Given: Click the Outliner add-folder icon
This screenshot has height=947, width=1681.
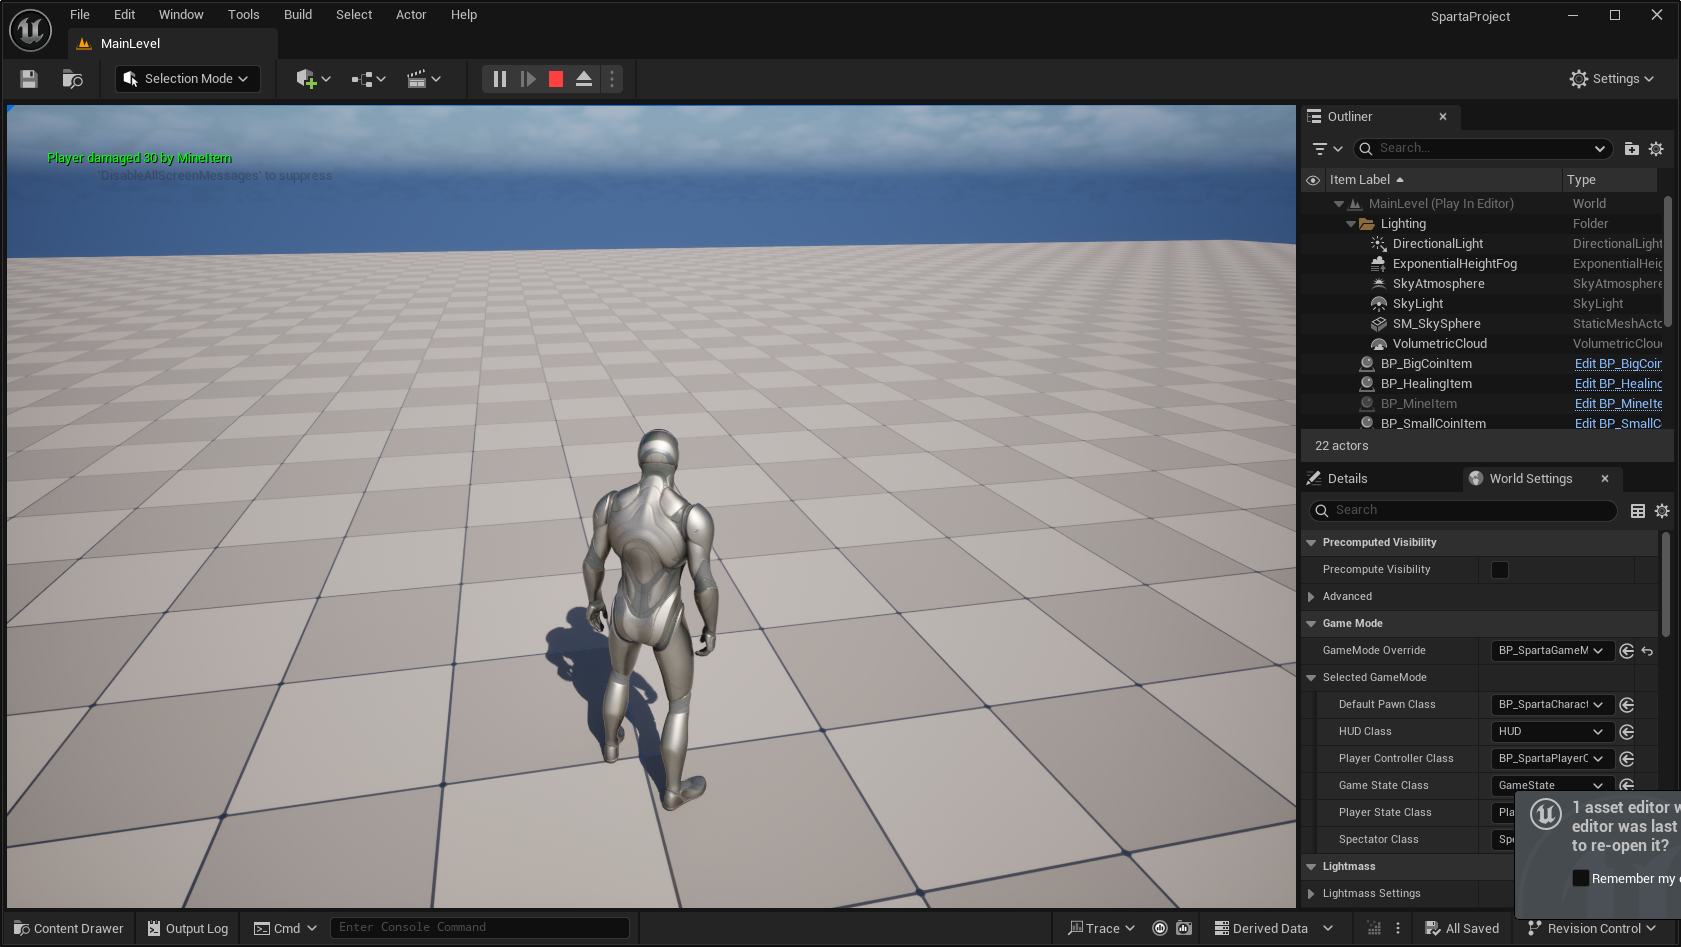Looking at the screenshot, I should click(x=1632, y=149).
